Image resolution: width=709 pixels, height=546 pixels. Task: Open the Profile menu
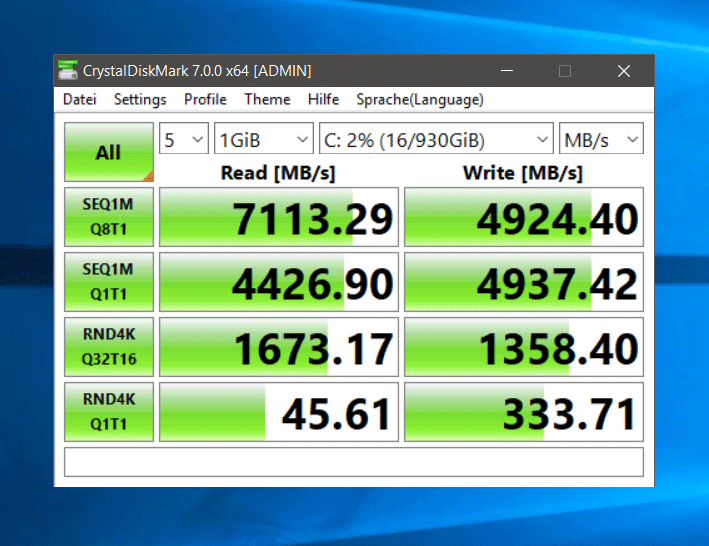(205, 99)
